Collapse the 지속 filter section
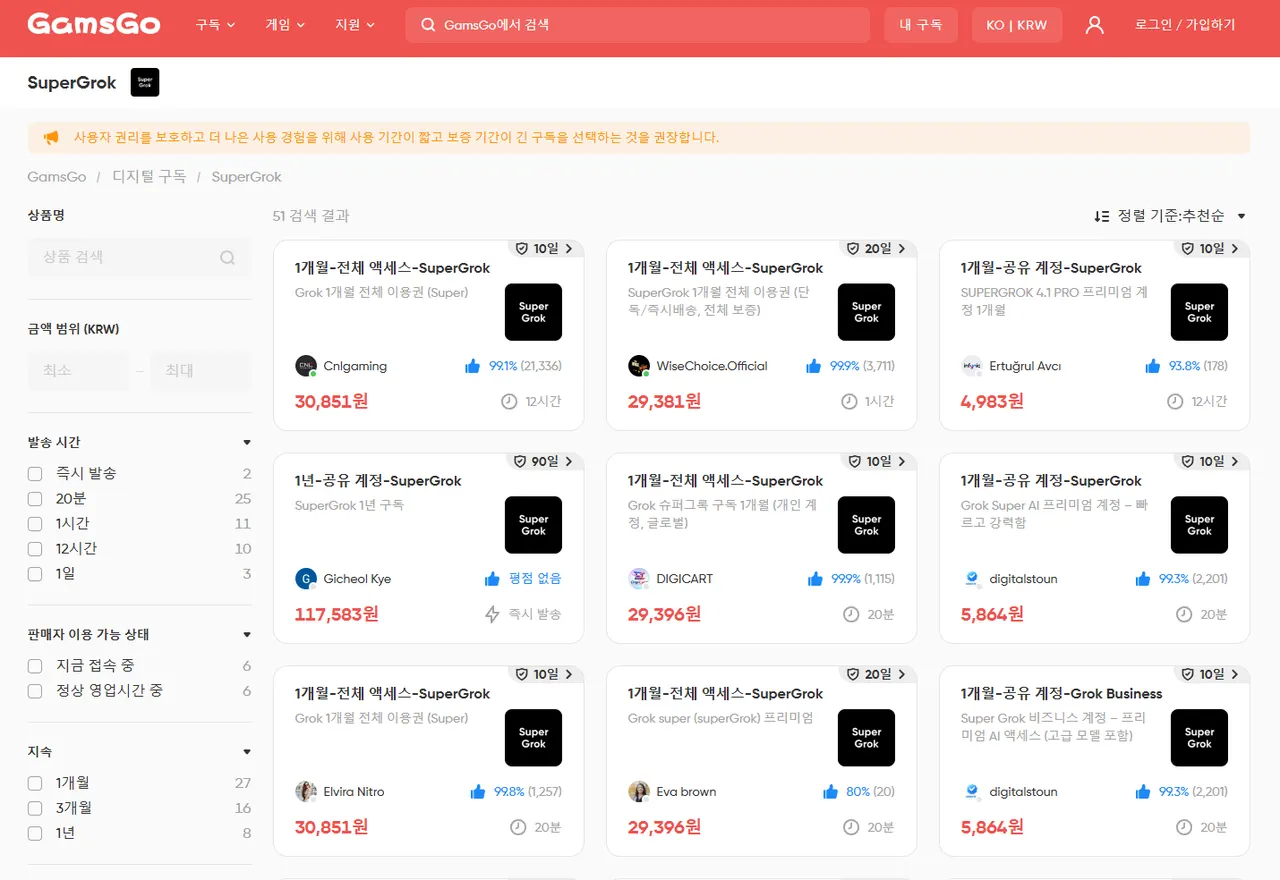The height and width of the screenshot is (880, 1280). [247, 751]
